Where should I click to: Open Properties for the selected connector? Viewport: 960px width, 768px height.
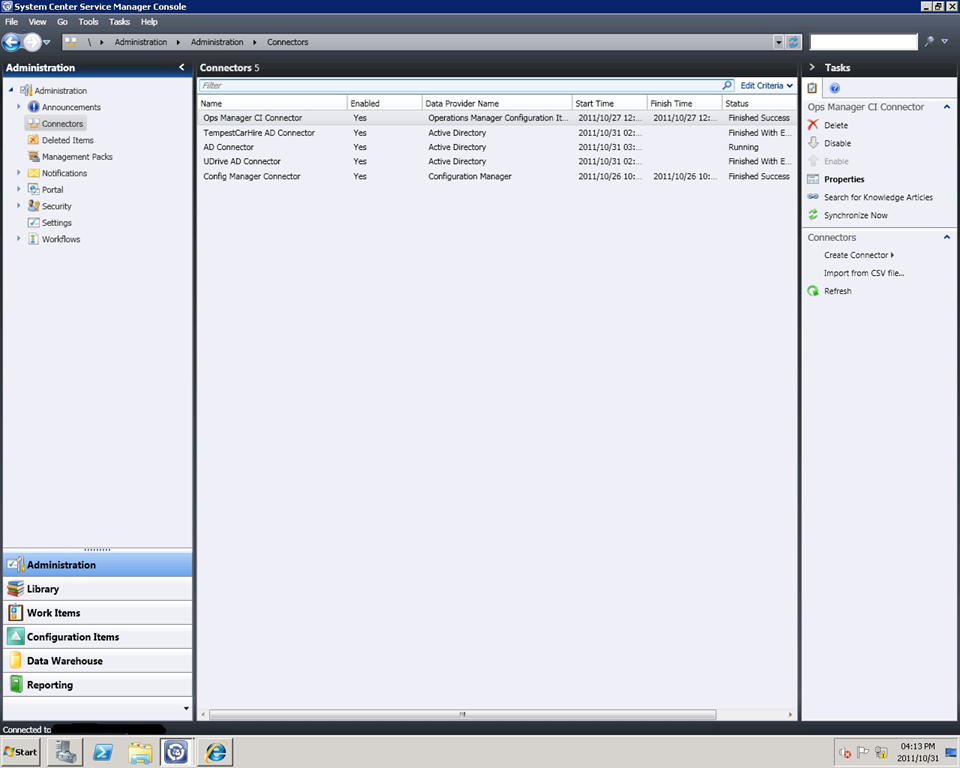[x=844, y=179]
